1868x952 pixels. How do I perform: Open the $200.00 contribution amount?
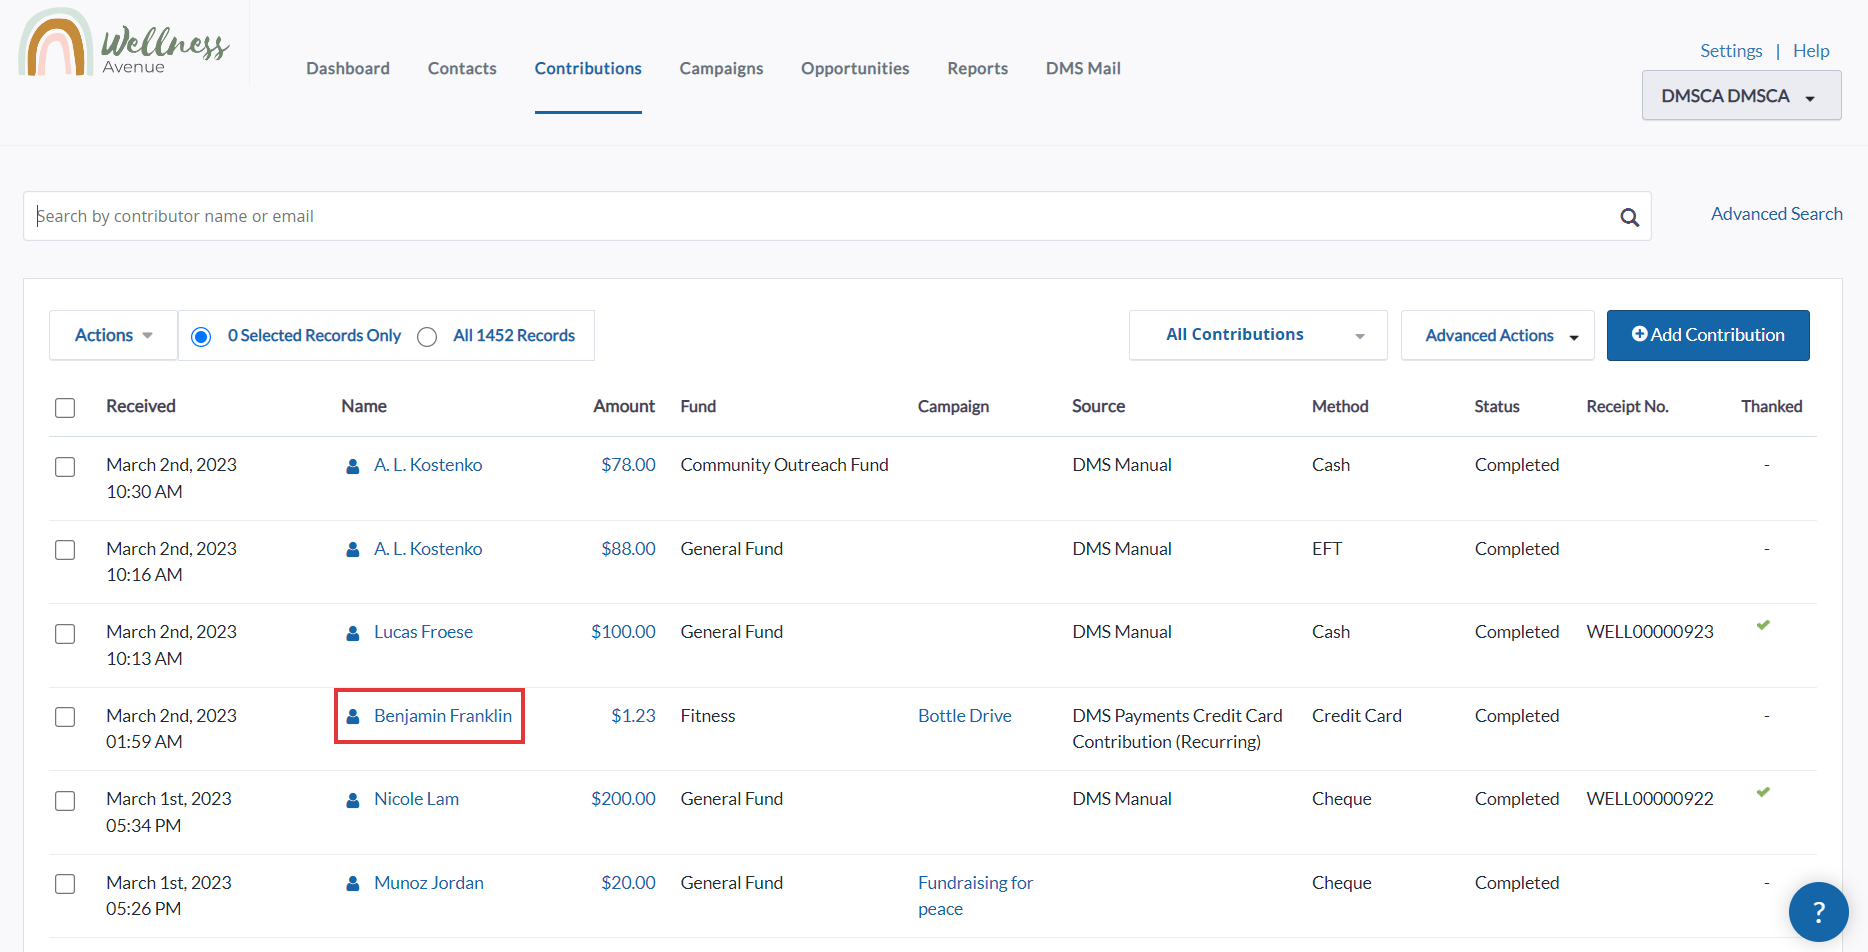tap(623, 799)
